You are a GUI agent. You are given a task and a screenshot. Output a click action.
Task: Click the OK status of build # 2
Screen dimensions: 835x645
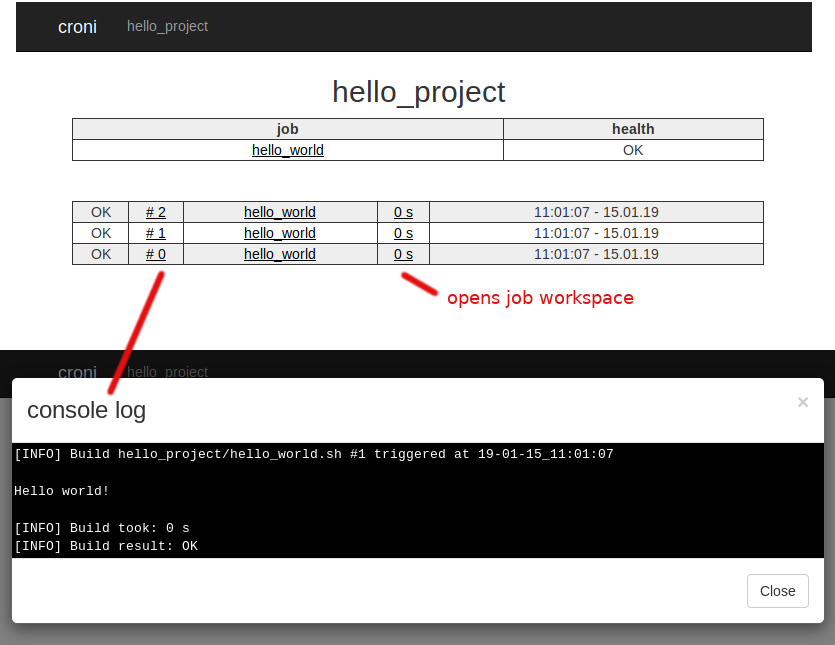[100, 212]
